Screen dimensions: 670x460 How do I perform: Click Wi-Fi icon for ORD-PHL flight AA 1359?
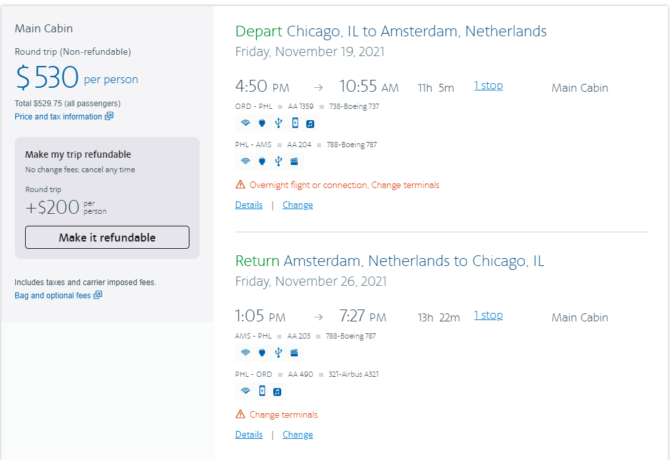pos(245,123)
